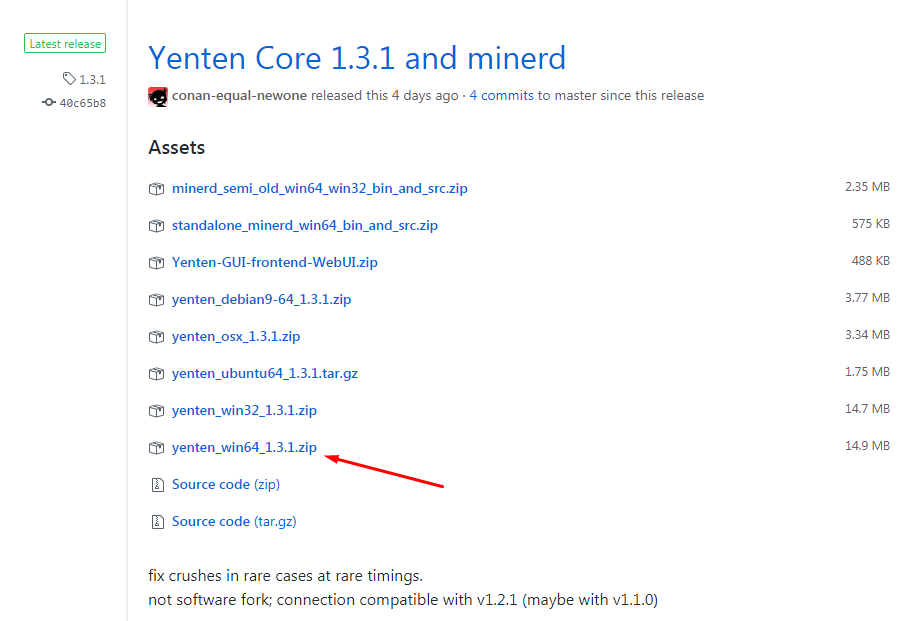Click the Assets heading
The image size is (919, 621).
coord(176,148)
